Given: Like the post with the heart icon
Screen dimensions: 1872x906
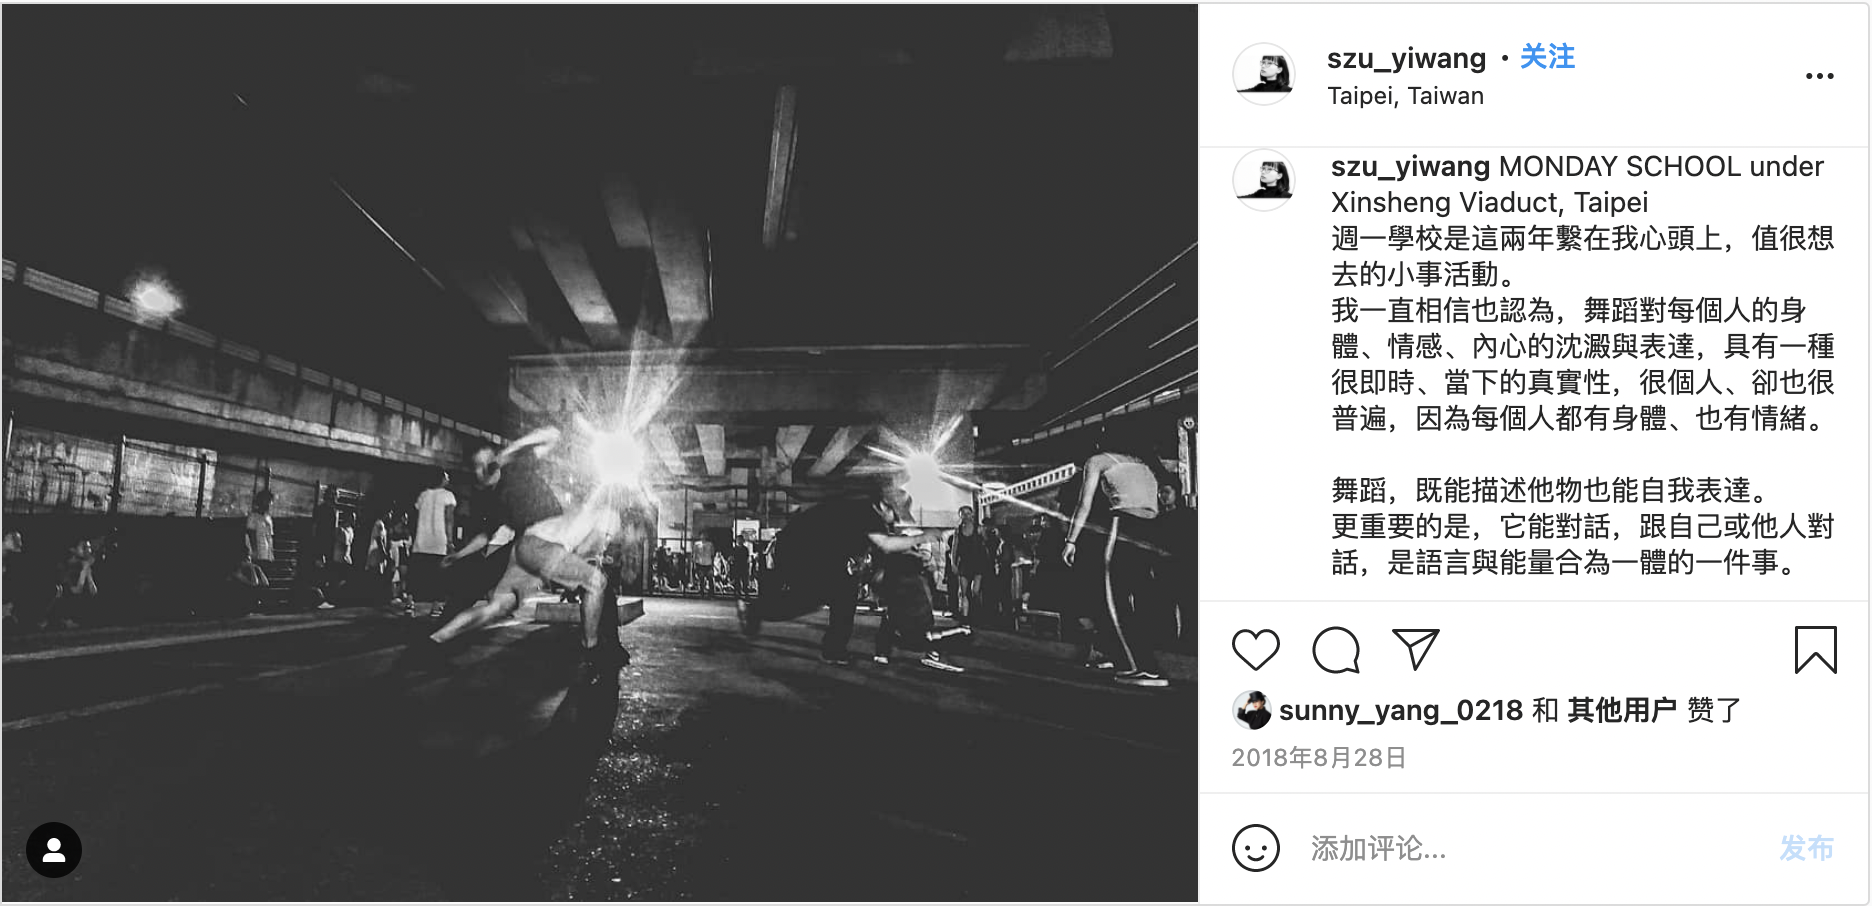Looking at the screenshot, I should 1256,650.
